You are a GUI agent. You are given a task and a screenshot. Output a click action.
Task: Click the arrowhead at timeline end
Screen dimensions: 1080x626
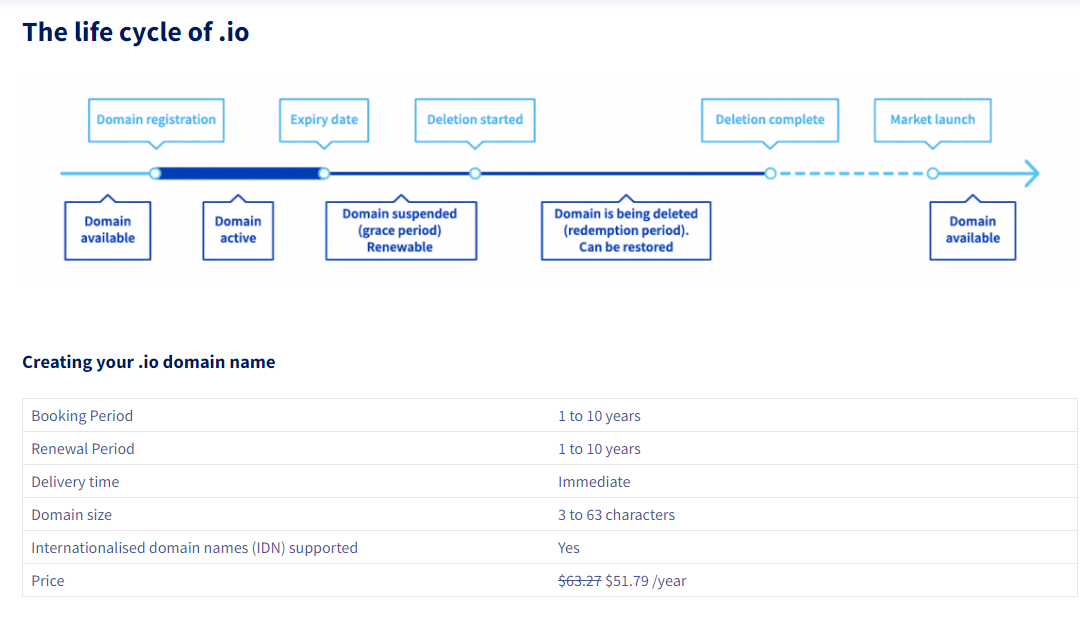(x=1032, y=174)
